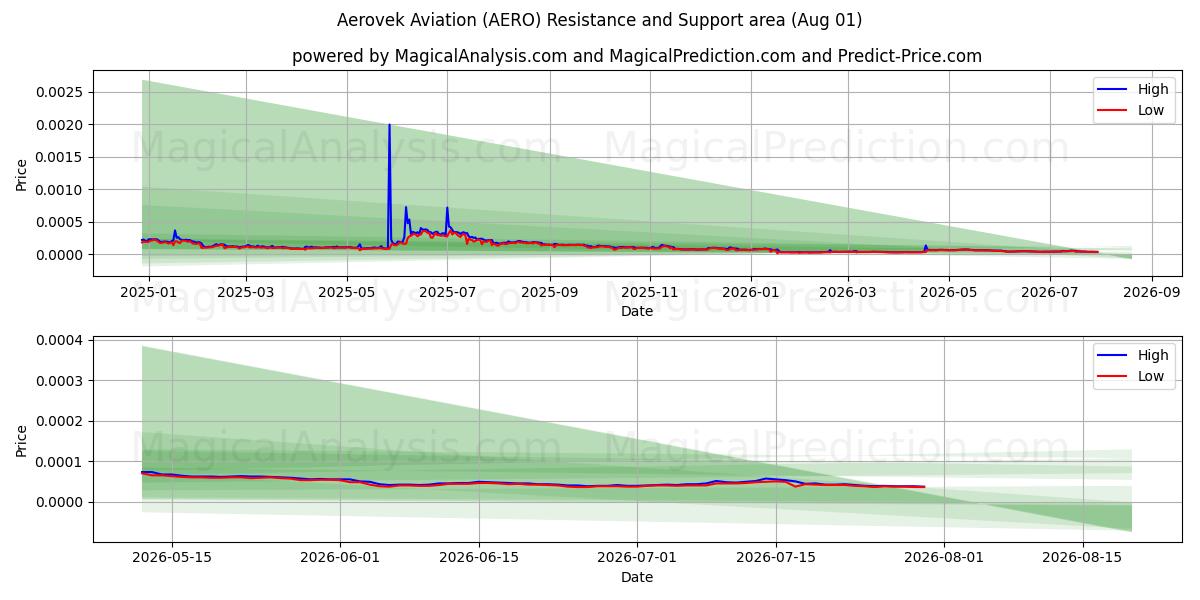Viewport: 1200px width, 600px height.
Task: Click the 2026-06-15 x-axis tick label
Action: pyautogui.click(x=478, y=558)
